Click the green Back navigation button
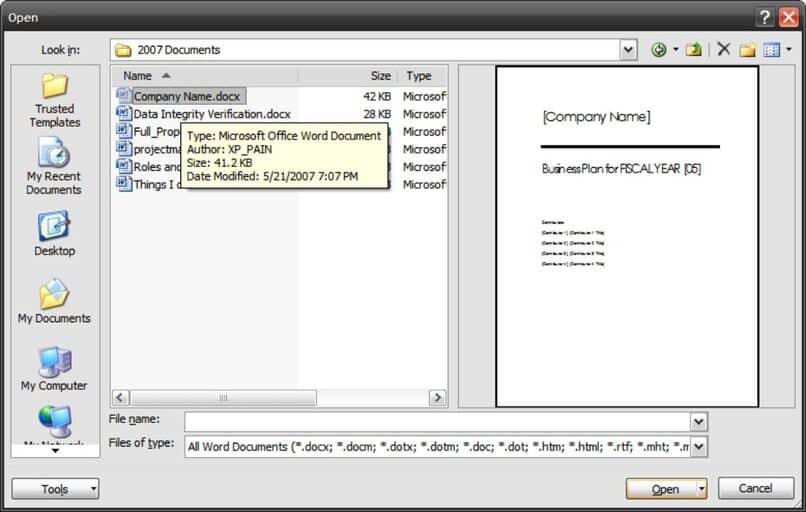 point(658,50)
